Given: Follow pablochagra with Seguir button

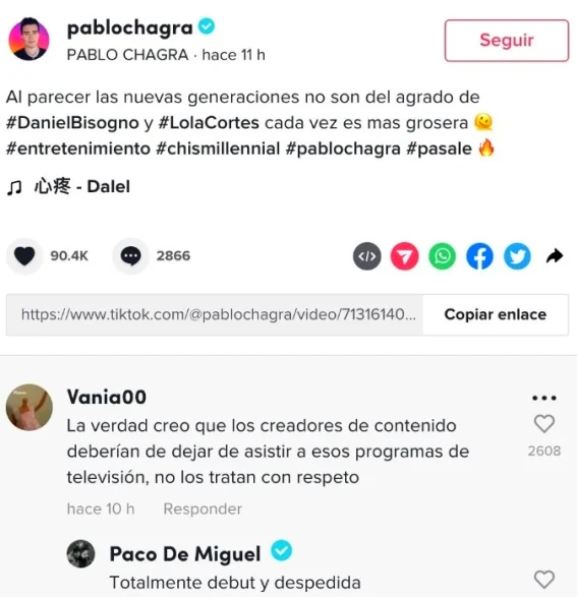Looking at the screenshot, I should (507, 40).
